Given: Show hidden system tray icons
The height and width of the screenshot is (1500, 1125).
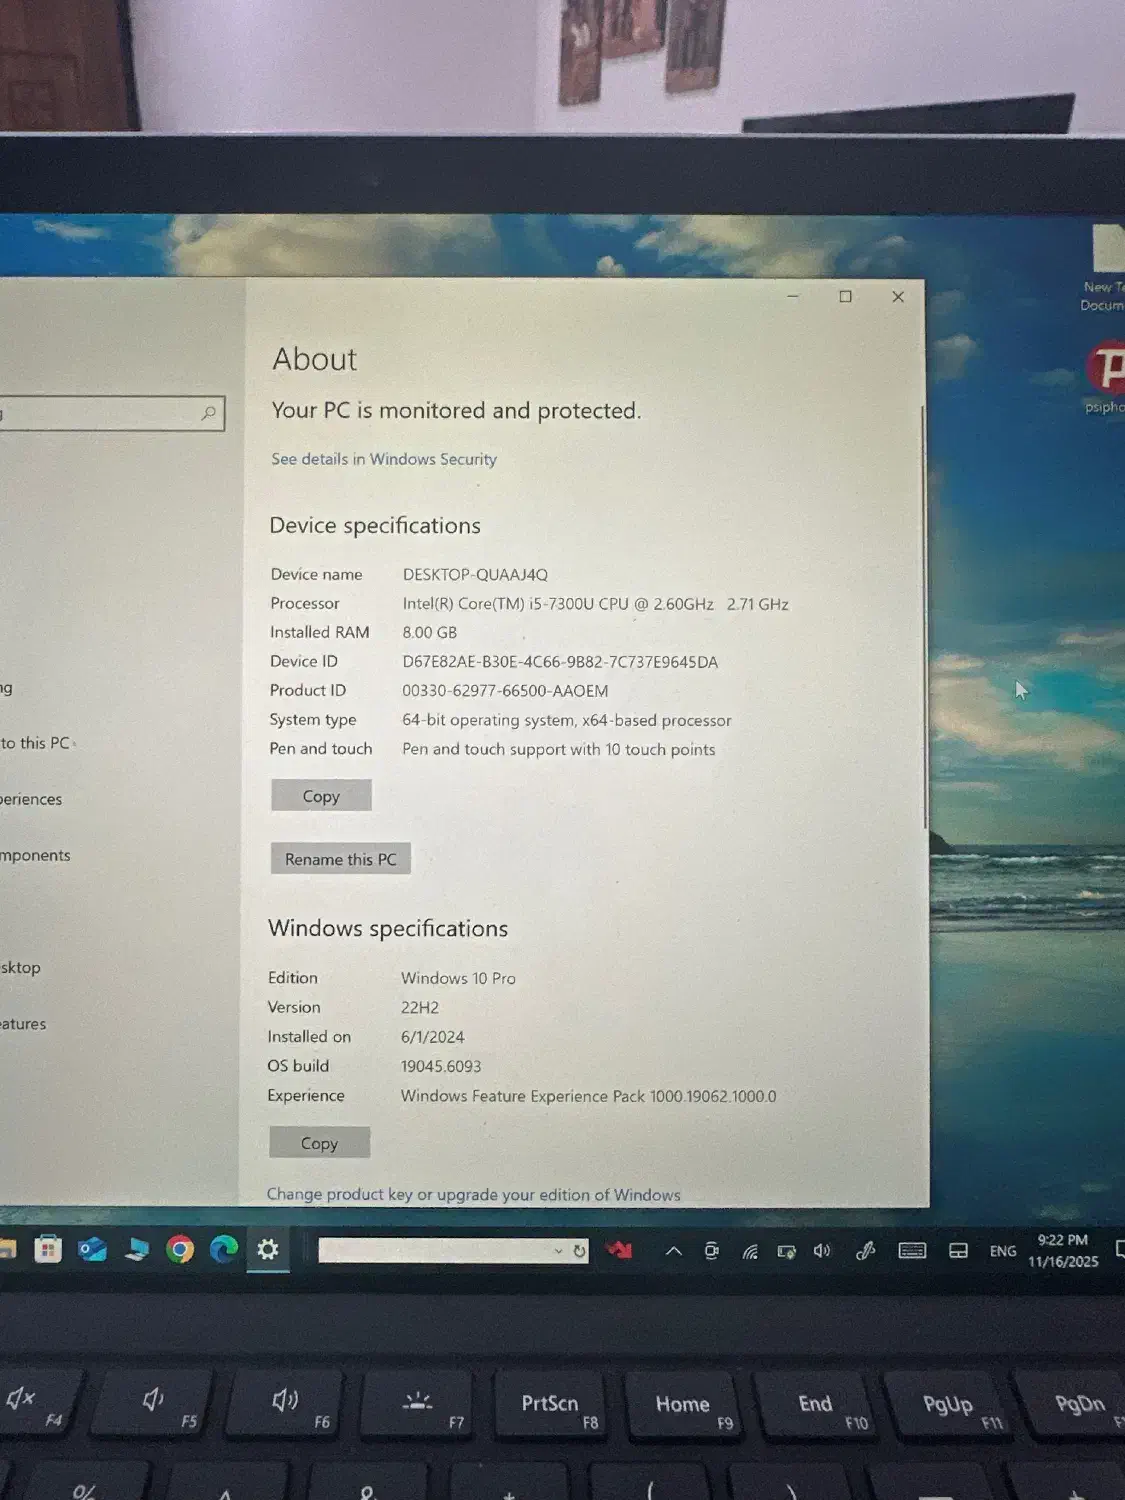Looking at the screenshot, I should coord(674,1251).
